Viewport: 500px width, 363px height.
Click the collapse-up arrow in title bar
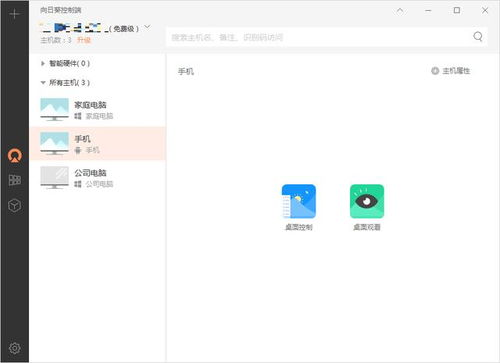[400, 11]
